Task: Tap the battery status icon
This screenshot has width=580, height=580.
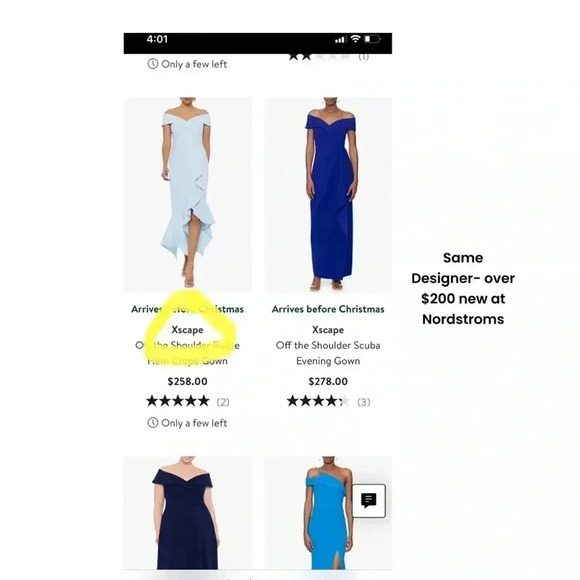Action: (x=372, y=39)
